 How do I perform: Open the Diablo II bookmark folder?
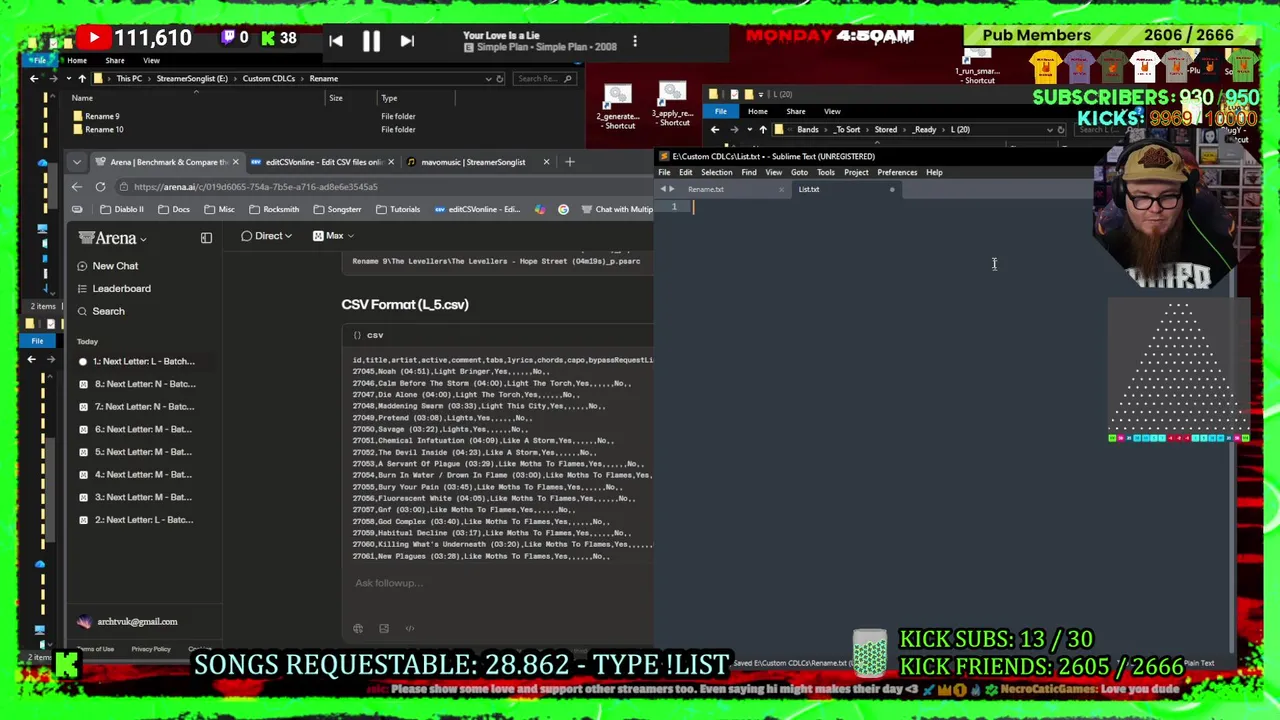pyautogui.click(x=122, y=210)
